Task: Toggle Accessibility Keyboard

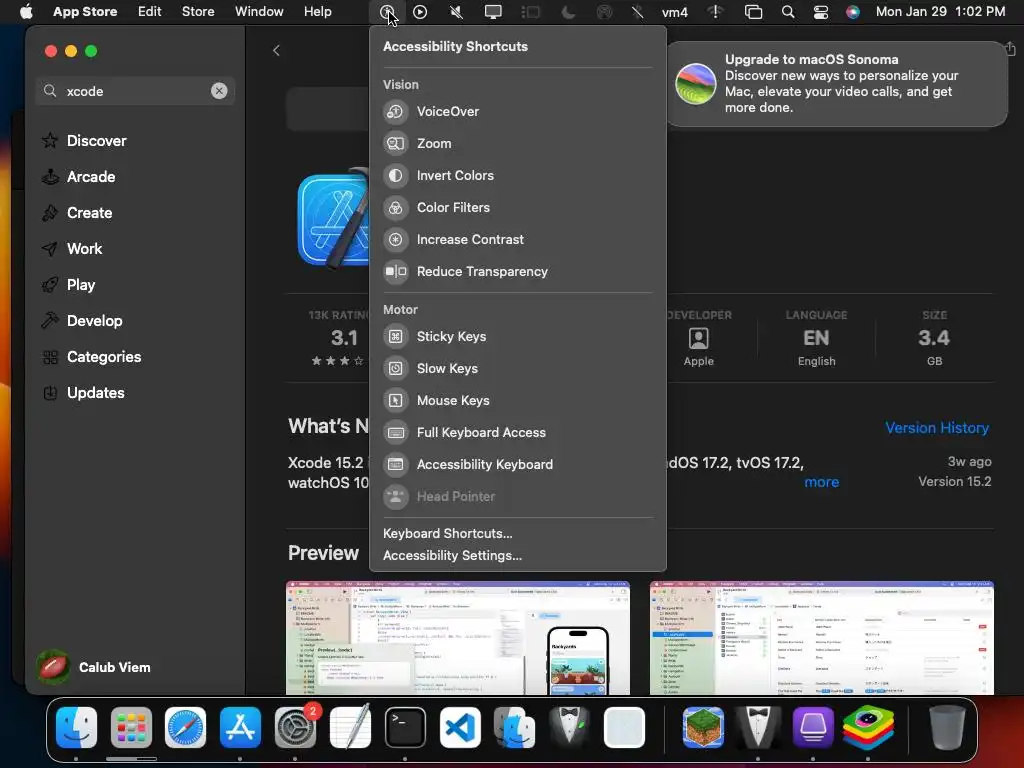Action: pos(517,464)
